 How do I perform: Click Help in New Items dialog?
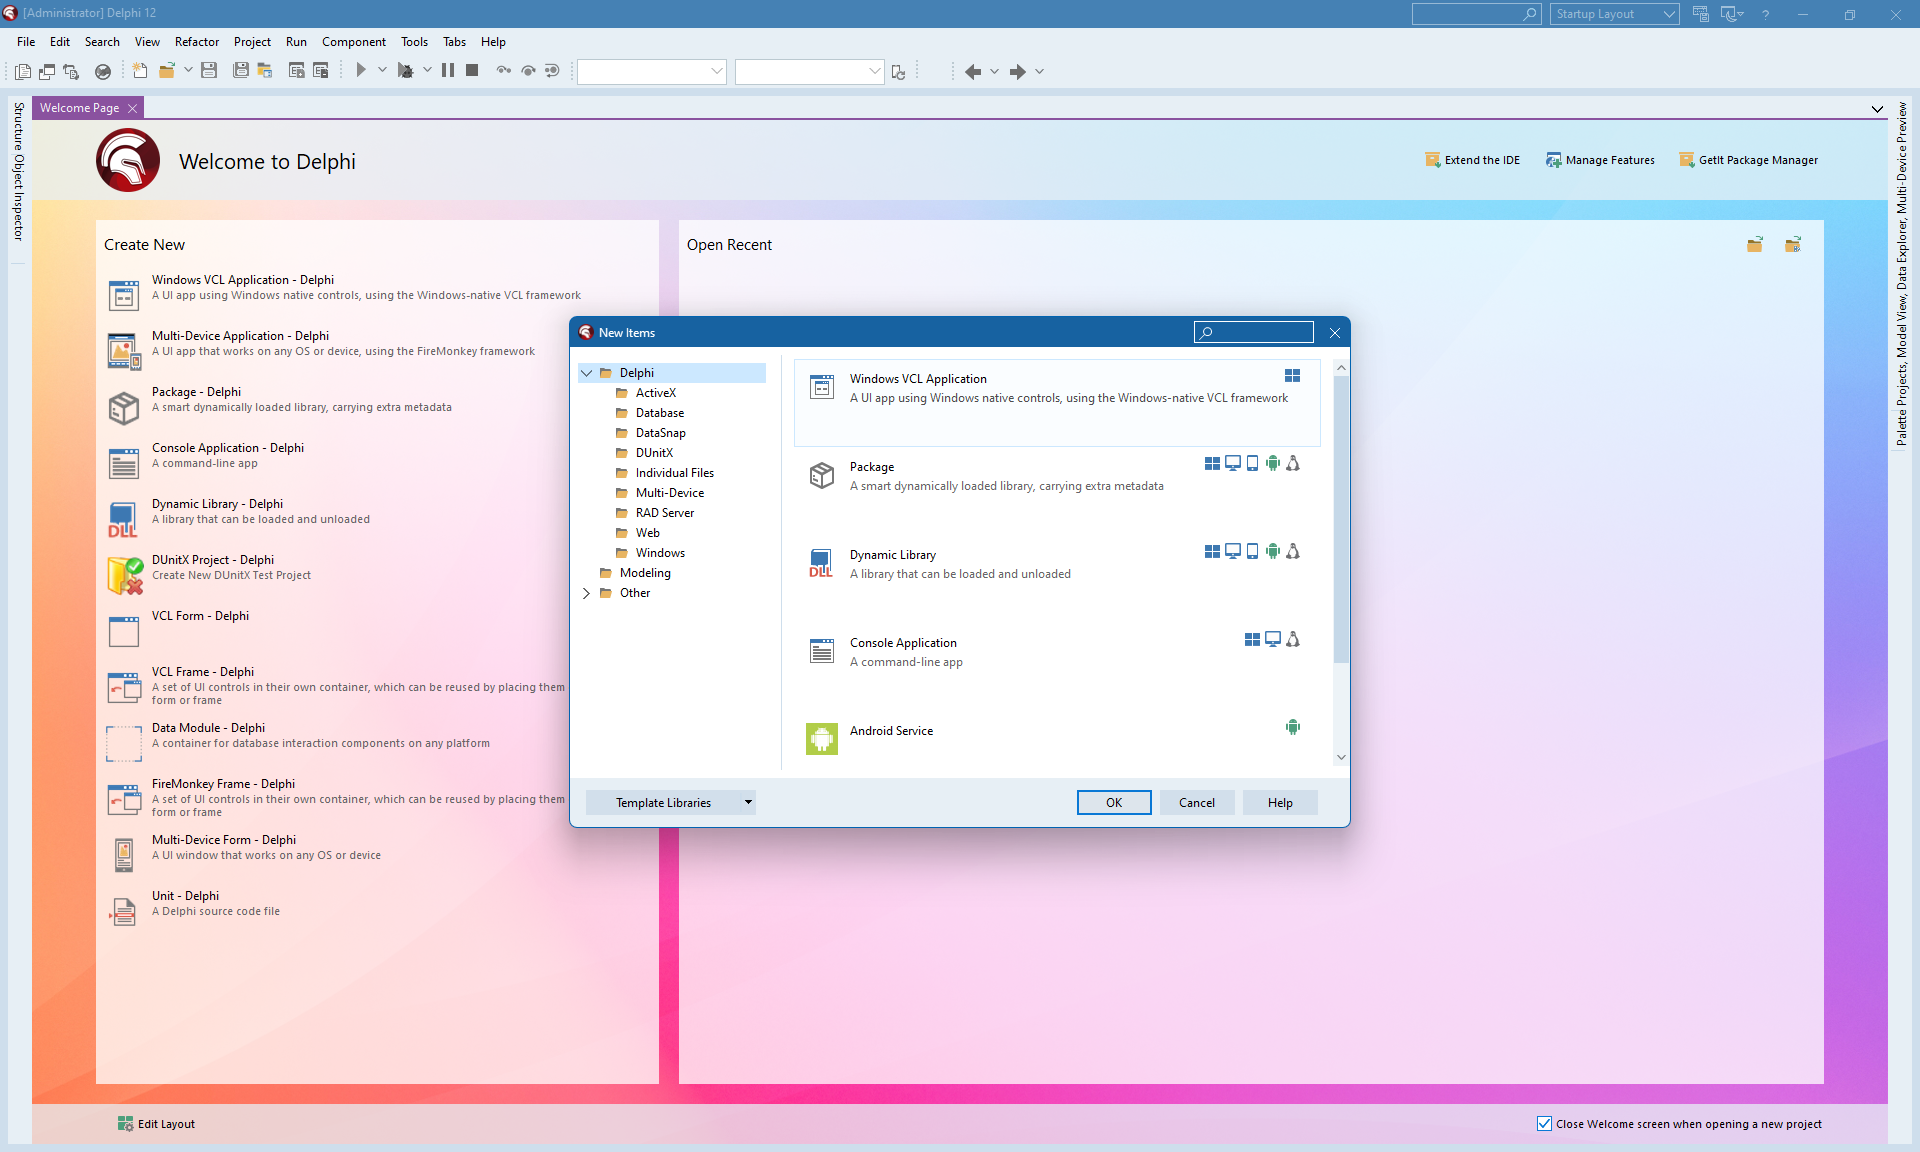[x=1280, y=802]
